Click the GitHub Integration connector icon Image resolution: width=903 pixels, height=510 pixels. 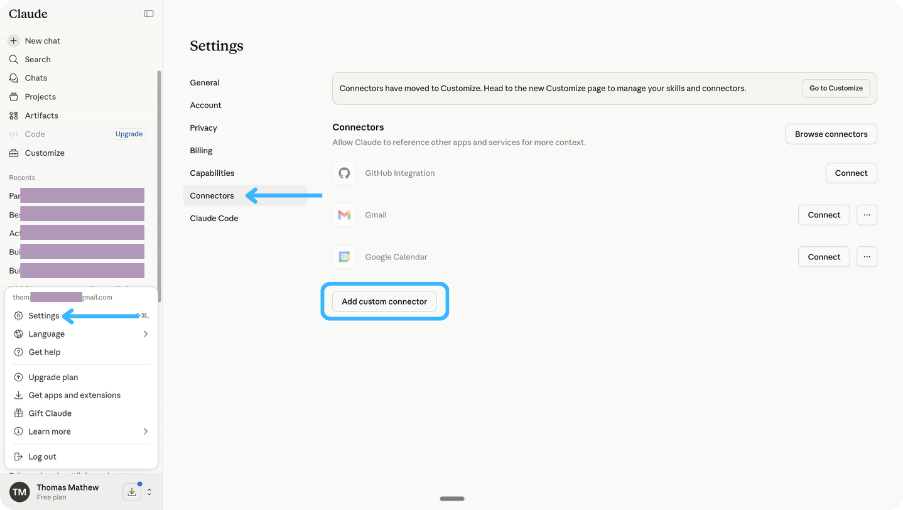344,173
